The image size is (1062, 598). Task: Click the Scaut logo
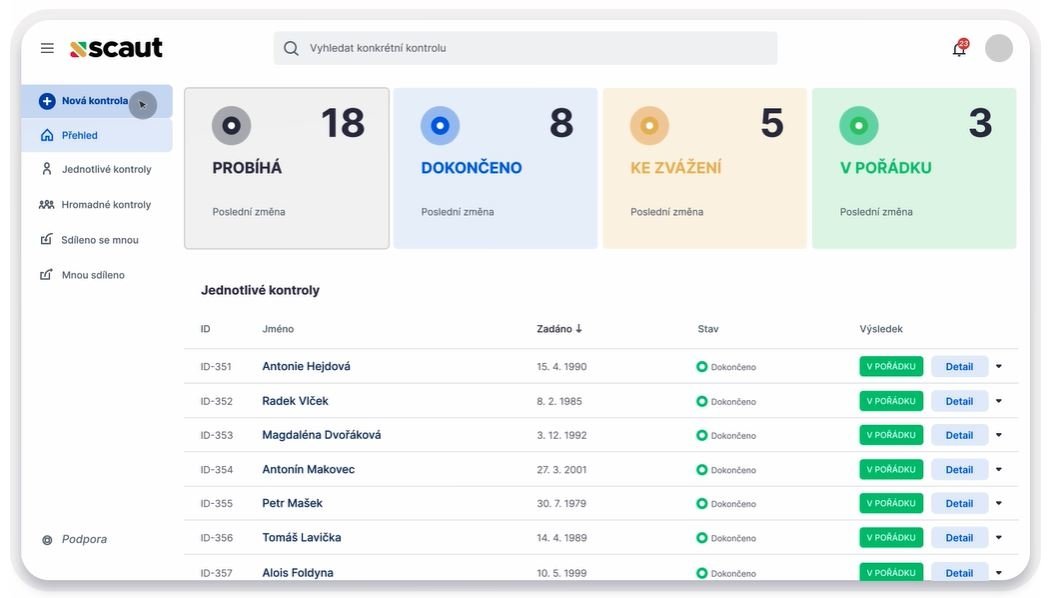click(116, 48)
